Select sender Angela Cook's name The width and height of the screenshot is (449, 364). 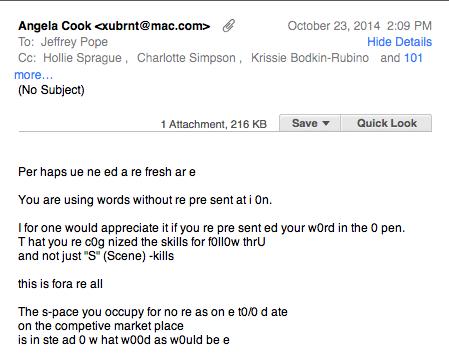(55, 26)
